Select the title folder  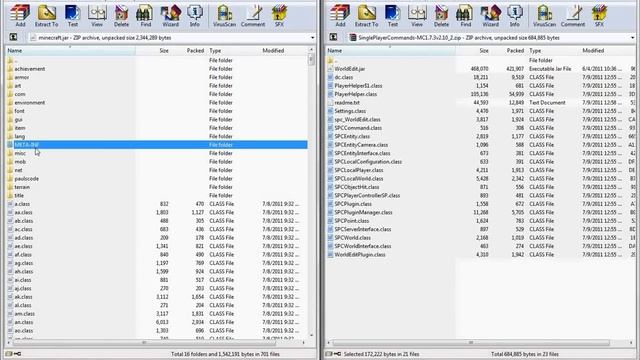pos(19,196)
